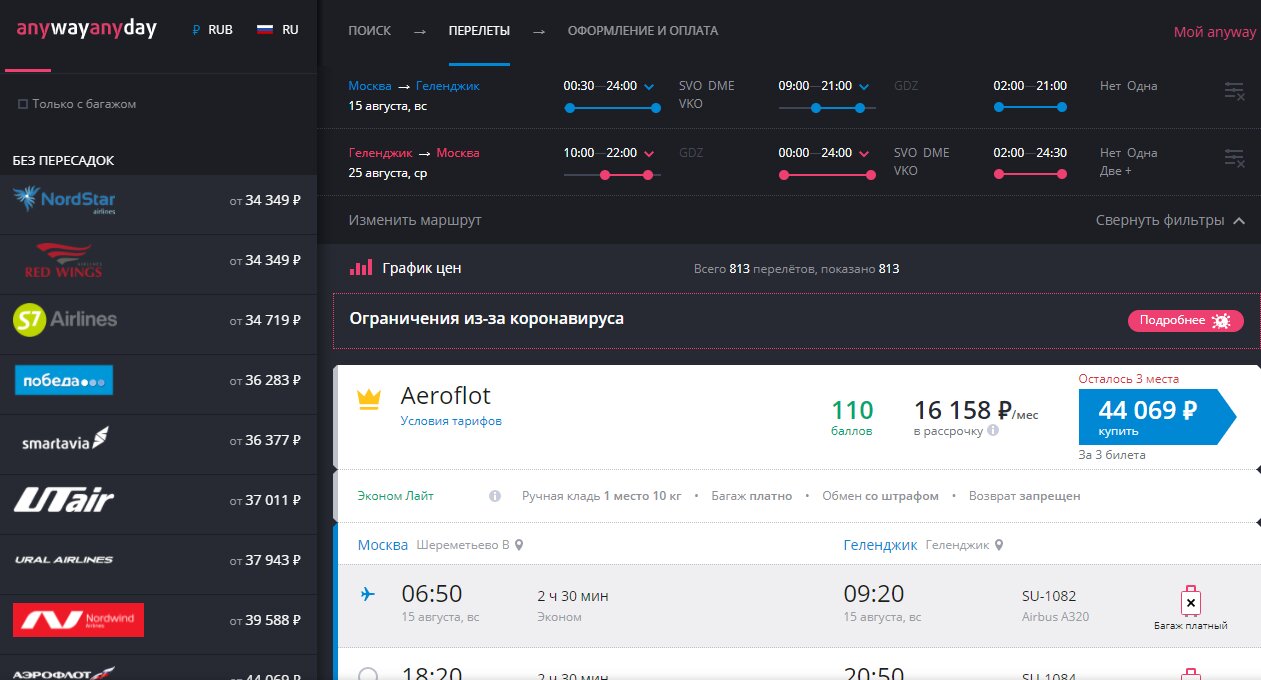
Task: Click map pin next to Геленджик airport
Action: tap(999, 545)
